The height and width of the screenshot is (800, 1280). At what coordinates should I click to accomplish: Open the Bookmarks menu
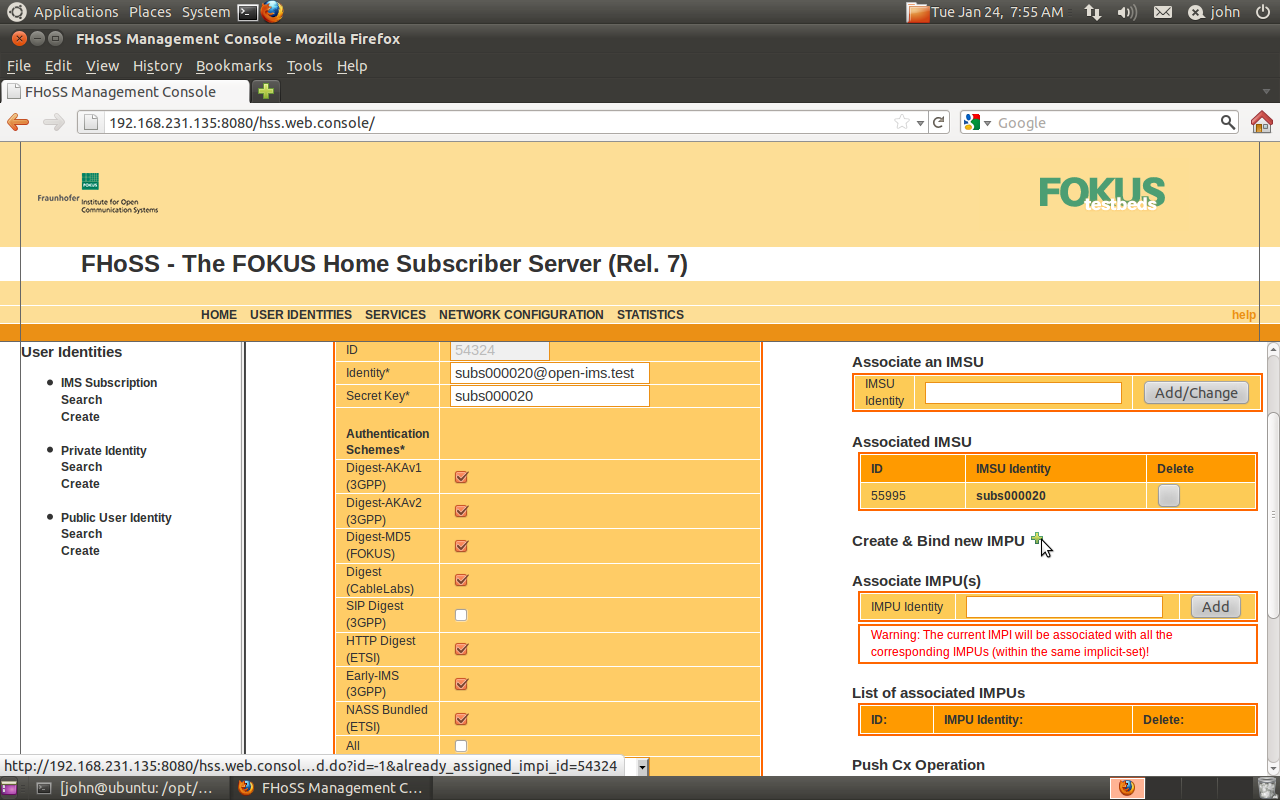[234, 66]
